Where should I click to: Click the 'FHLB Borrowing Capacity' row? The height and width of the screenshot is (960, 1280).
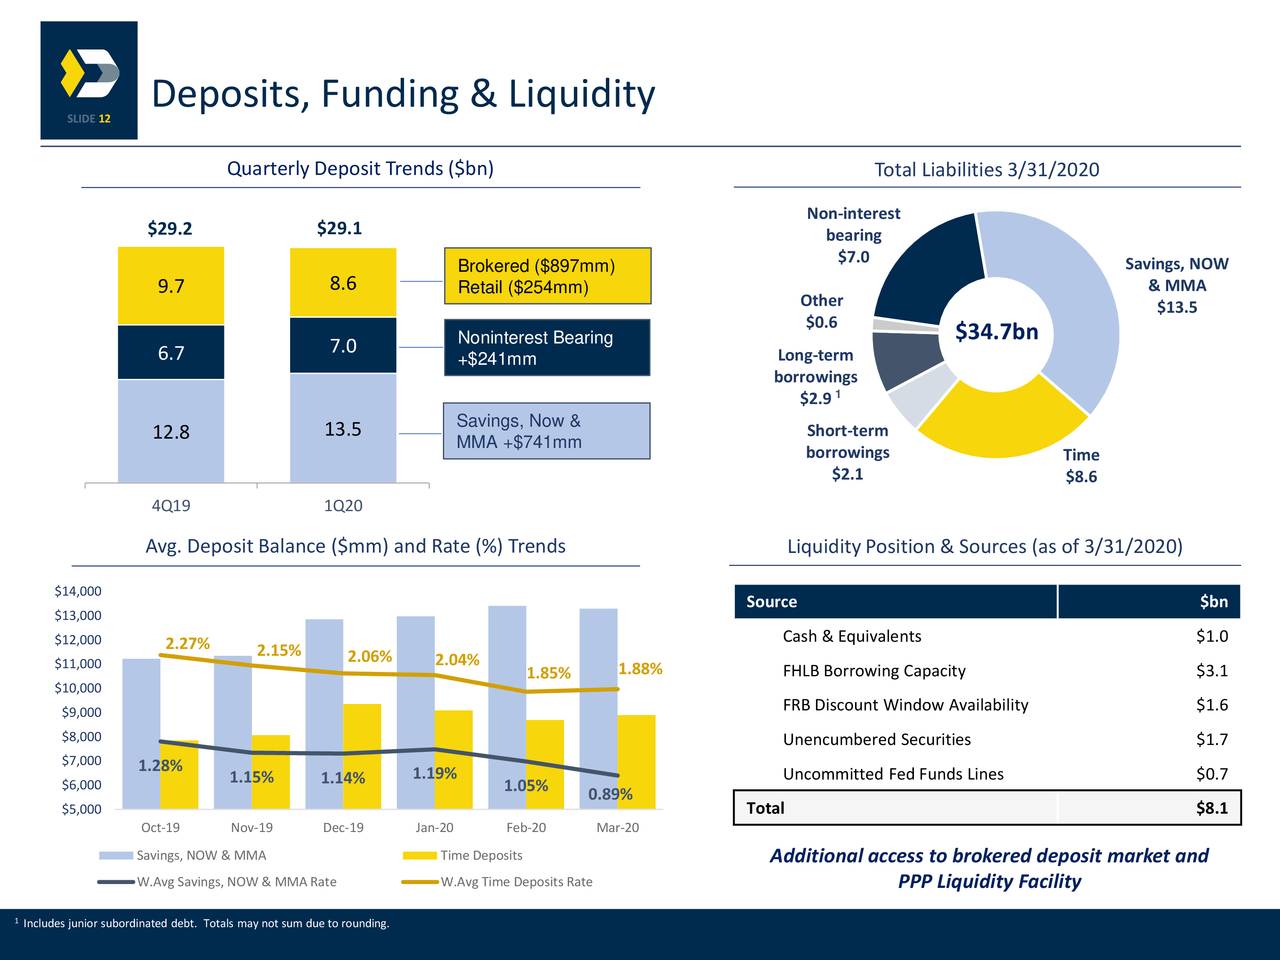(987, 671)
